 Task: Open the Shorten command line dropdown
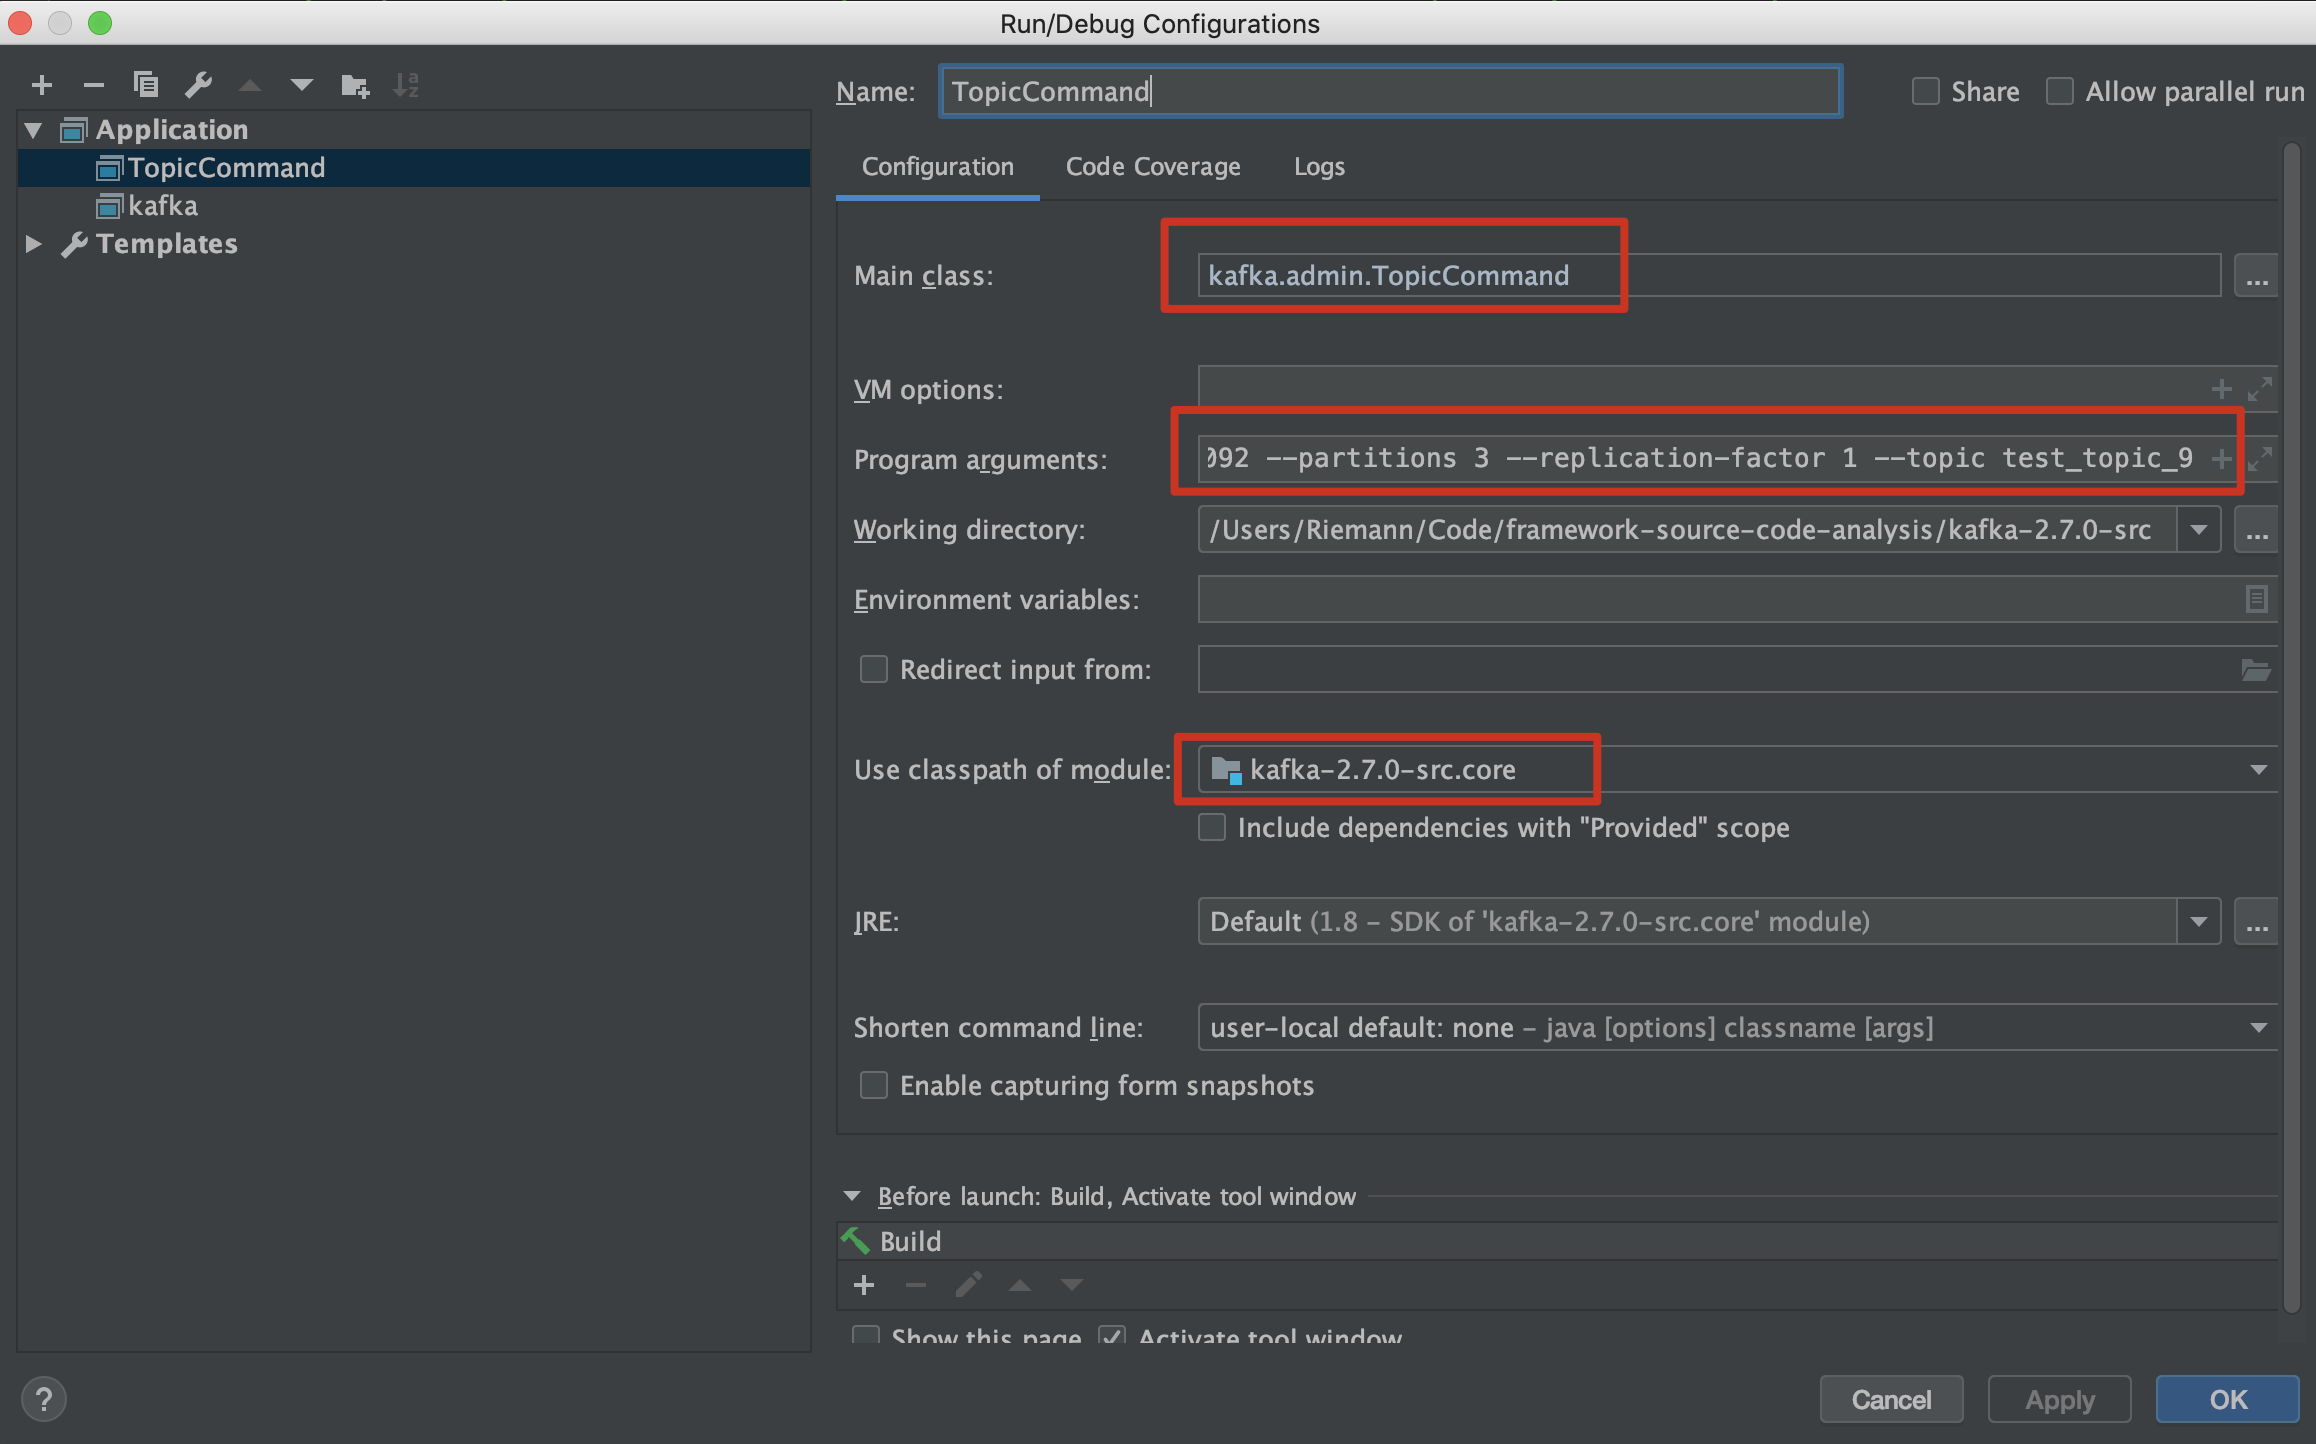(x=2258, y=1028)
